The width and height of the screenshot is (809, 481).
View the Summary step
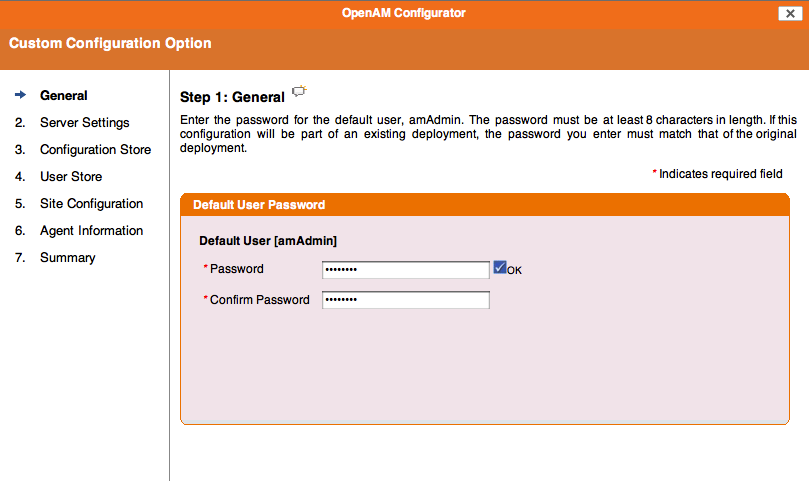click(x=68, y=258)
